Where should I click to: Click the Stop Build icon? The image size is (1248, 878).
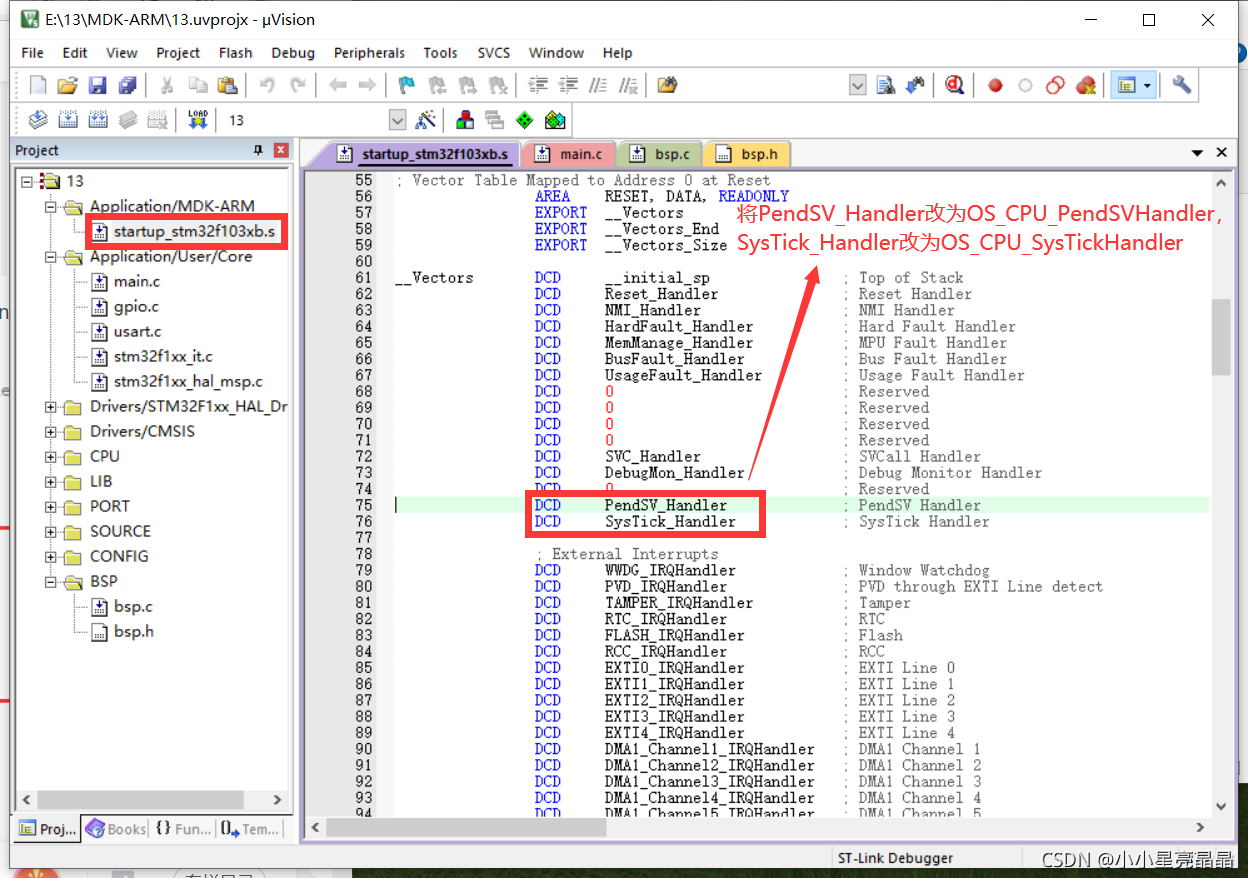[158, 120]
